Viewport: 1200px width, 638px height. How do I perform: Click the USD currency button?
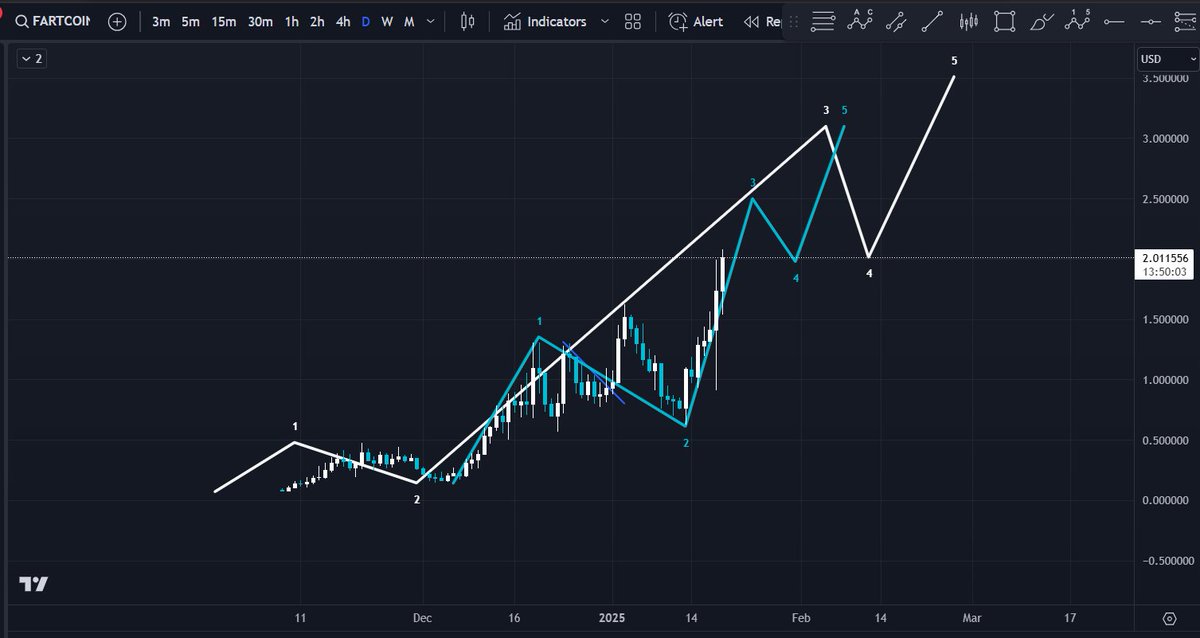tap(1165, 59)
